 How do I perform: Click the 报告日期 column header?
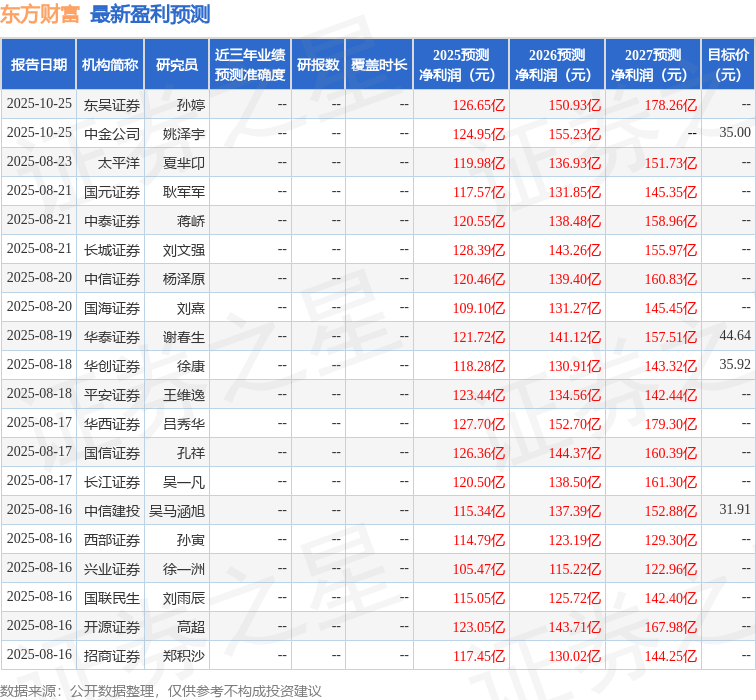(x=39, y=64)
